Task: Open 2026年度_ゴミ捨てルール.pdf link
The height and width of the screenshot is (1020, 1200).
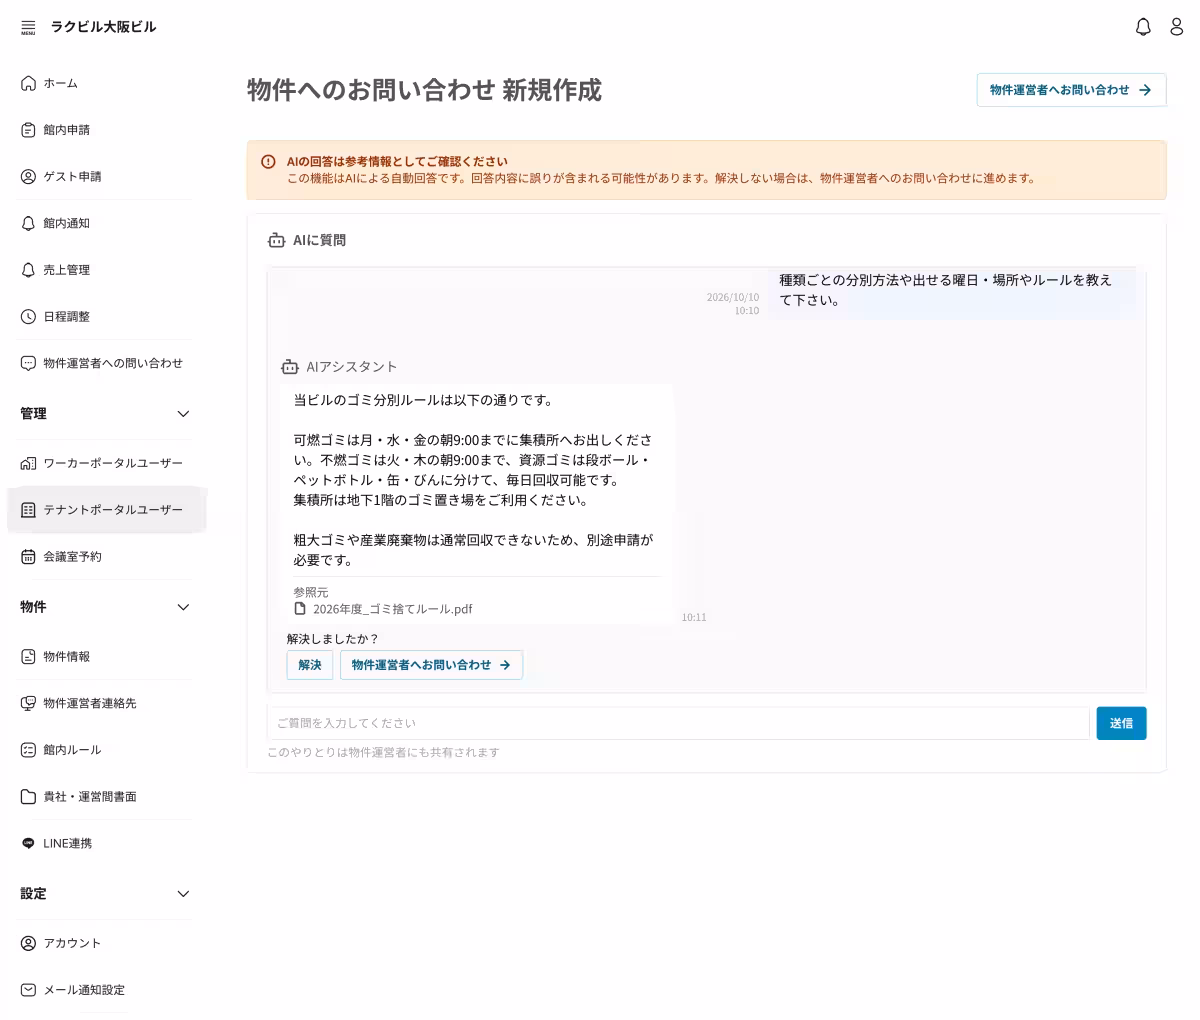Action: coord(392,609)
